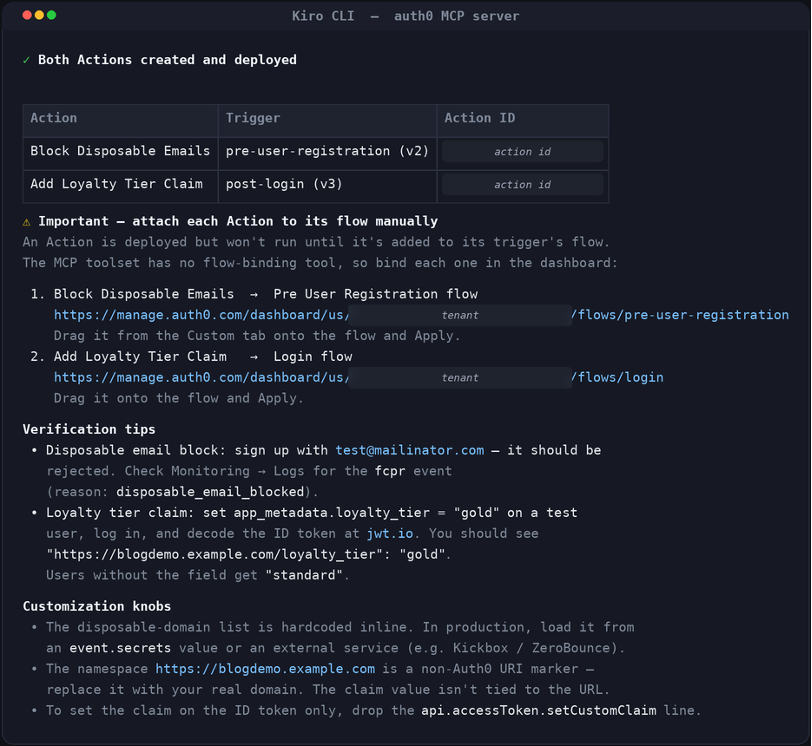This screenshot has width=812, height=746.
Task: Click 'Important — attach each Action to its flow manually'
Action: [238, 221]
